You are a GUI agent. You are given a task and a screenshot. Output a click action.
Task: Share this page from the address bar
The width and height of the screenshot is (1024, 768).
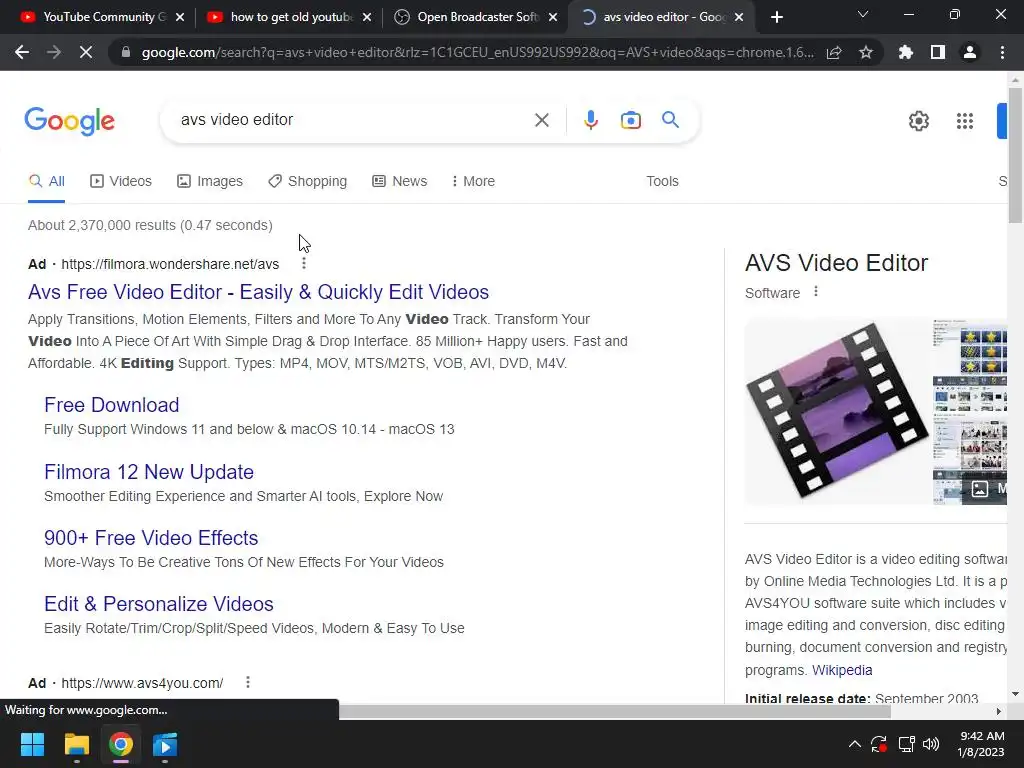pos(834,52)
